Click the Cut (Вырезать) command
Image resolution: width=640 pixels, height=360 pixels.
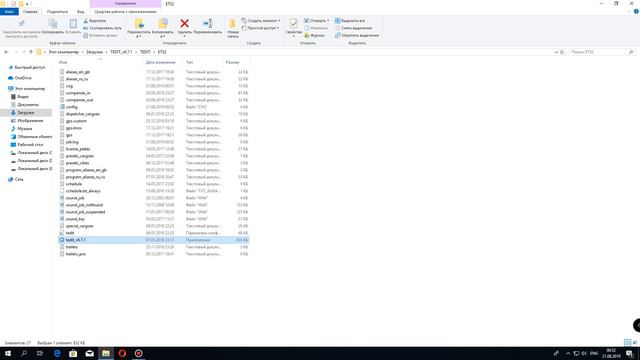point(95,20)
